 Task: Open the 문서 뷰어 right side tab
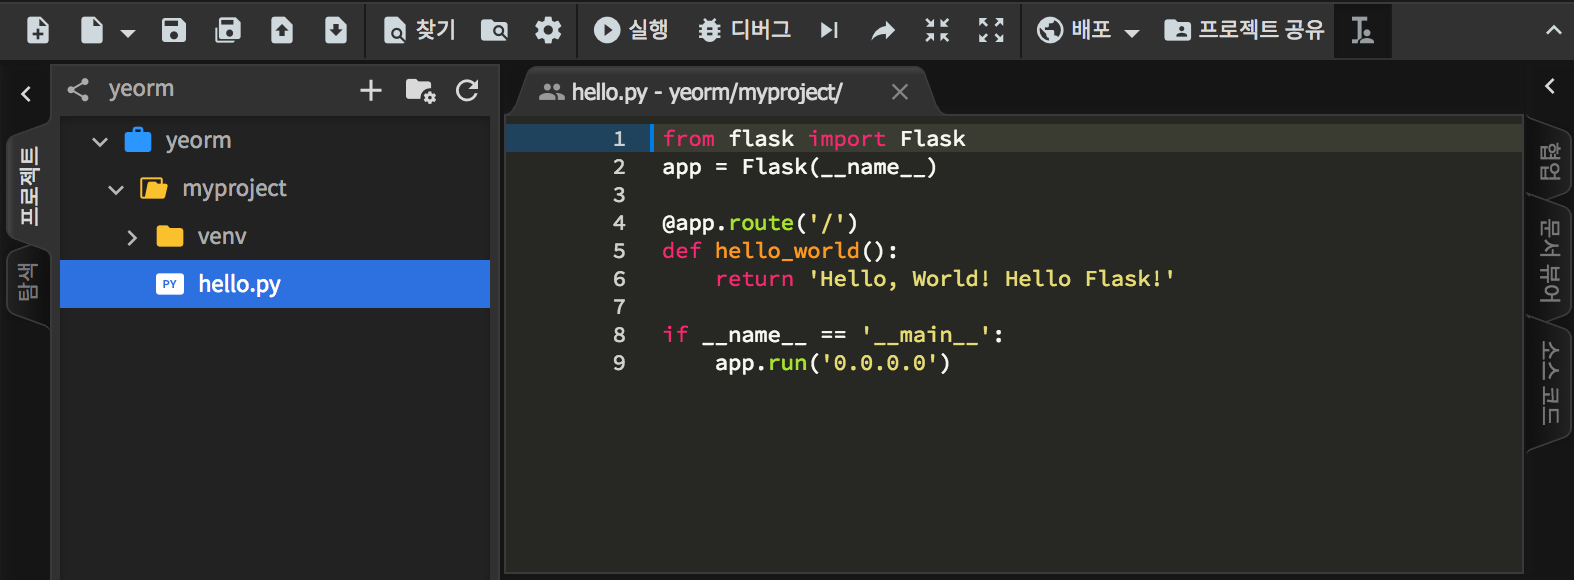pos(1550,260)
